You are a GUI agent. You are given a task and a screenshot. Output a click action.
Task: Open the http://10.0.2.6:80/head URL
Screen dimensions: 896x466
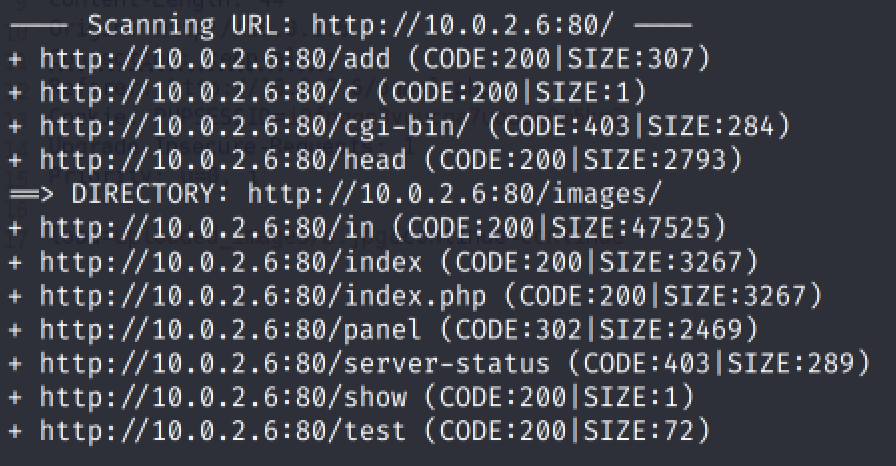pyautogui.click(x=223, y=160)
